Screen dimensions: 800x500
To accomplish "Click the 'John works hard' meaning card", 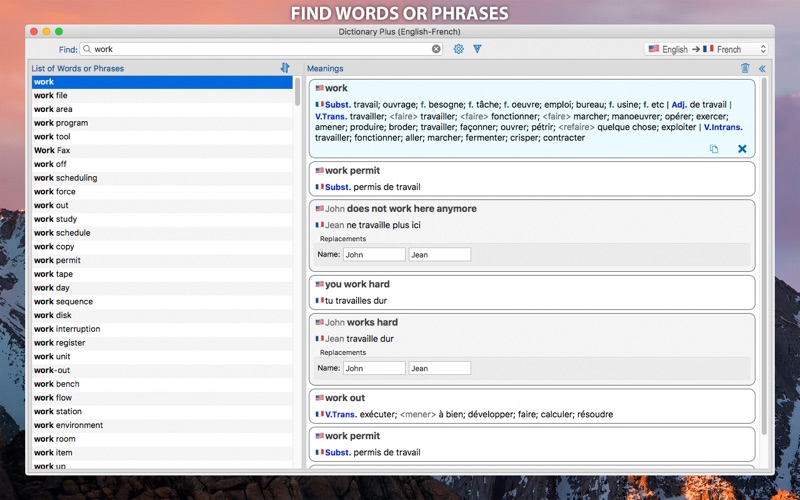I will click(532, 349).
